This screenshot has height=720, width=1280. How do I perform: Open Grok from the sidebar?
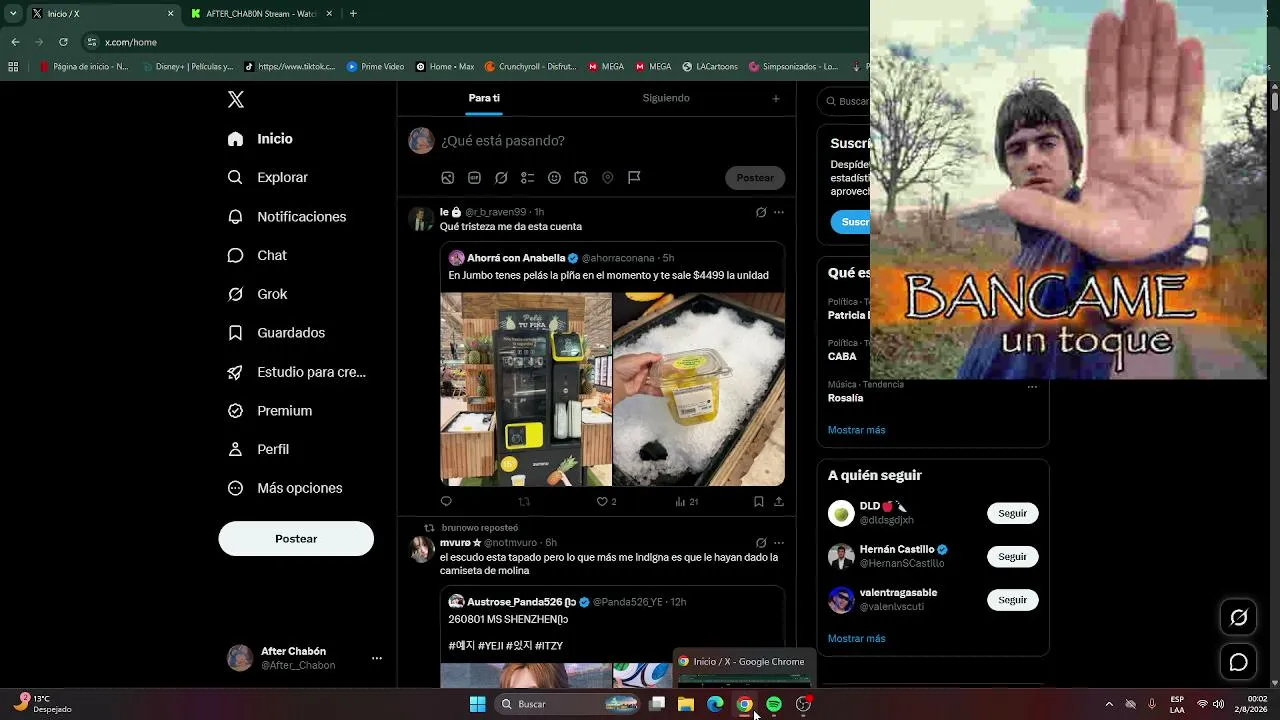point(257,294)
